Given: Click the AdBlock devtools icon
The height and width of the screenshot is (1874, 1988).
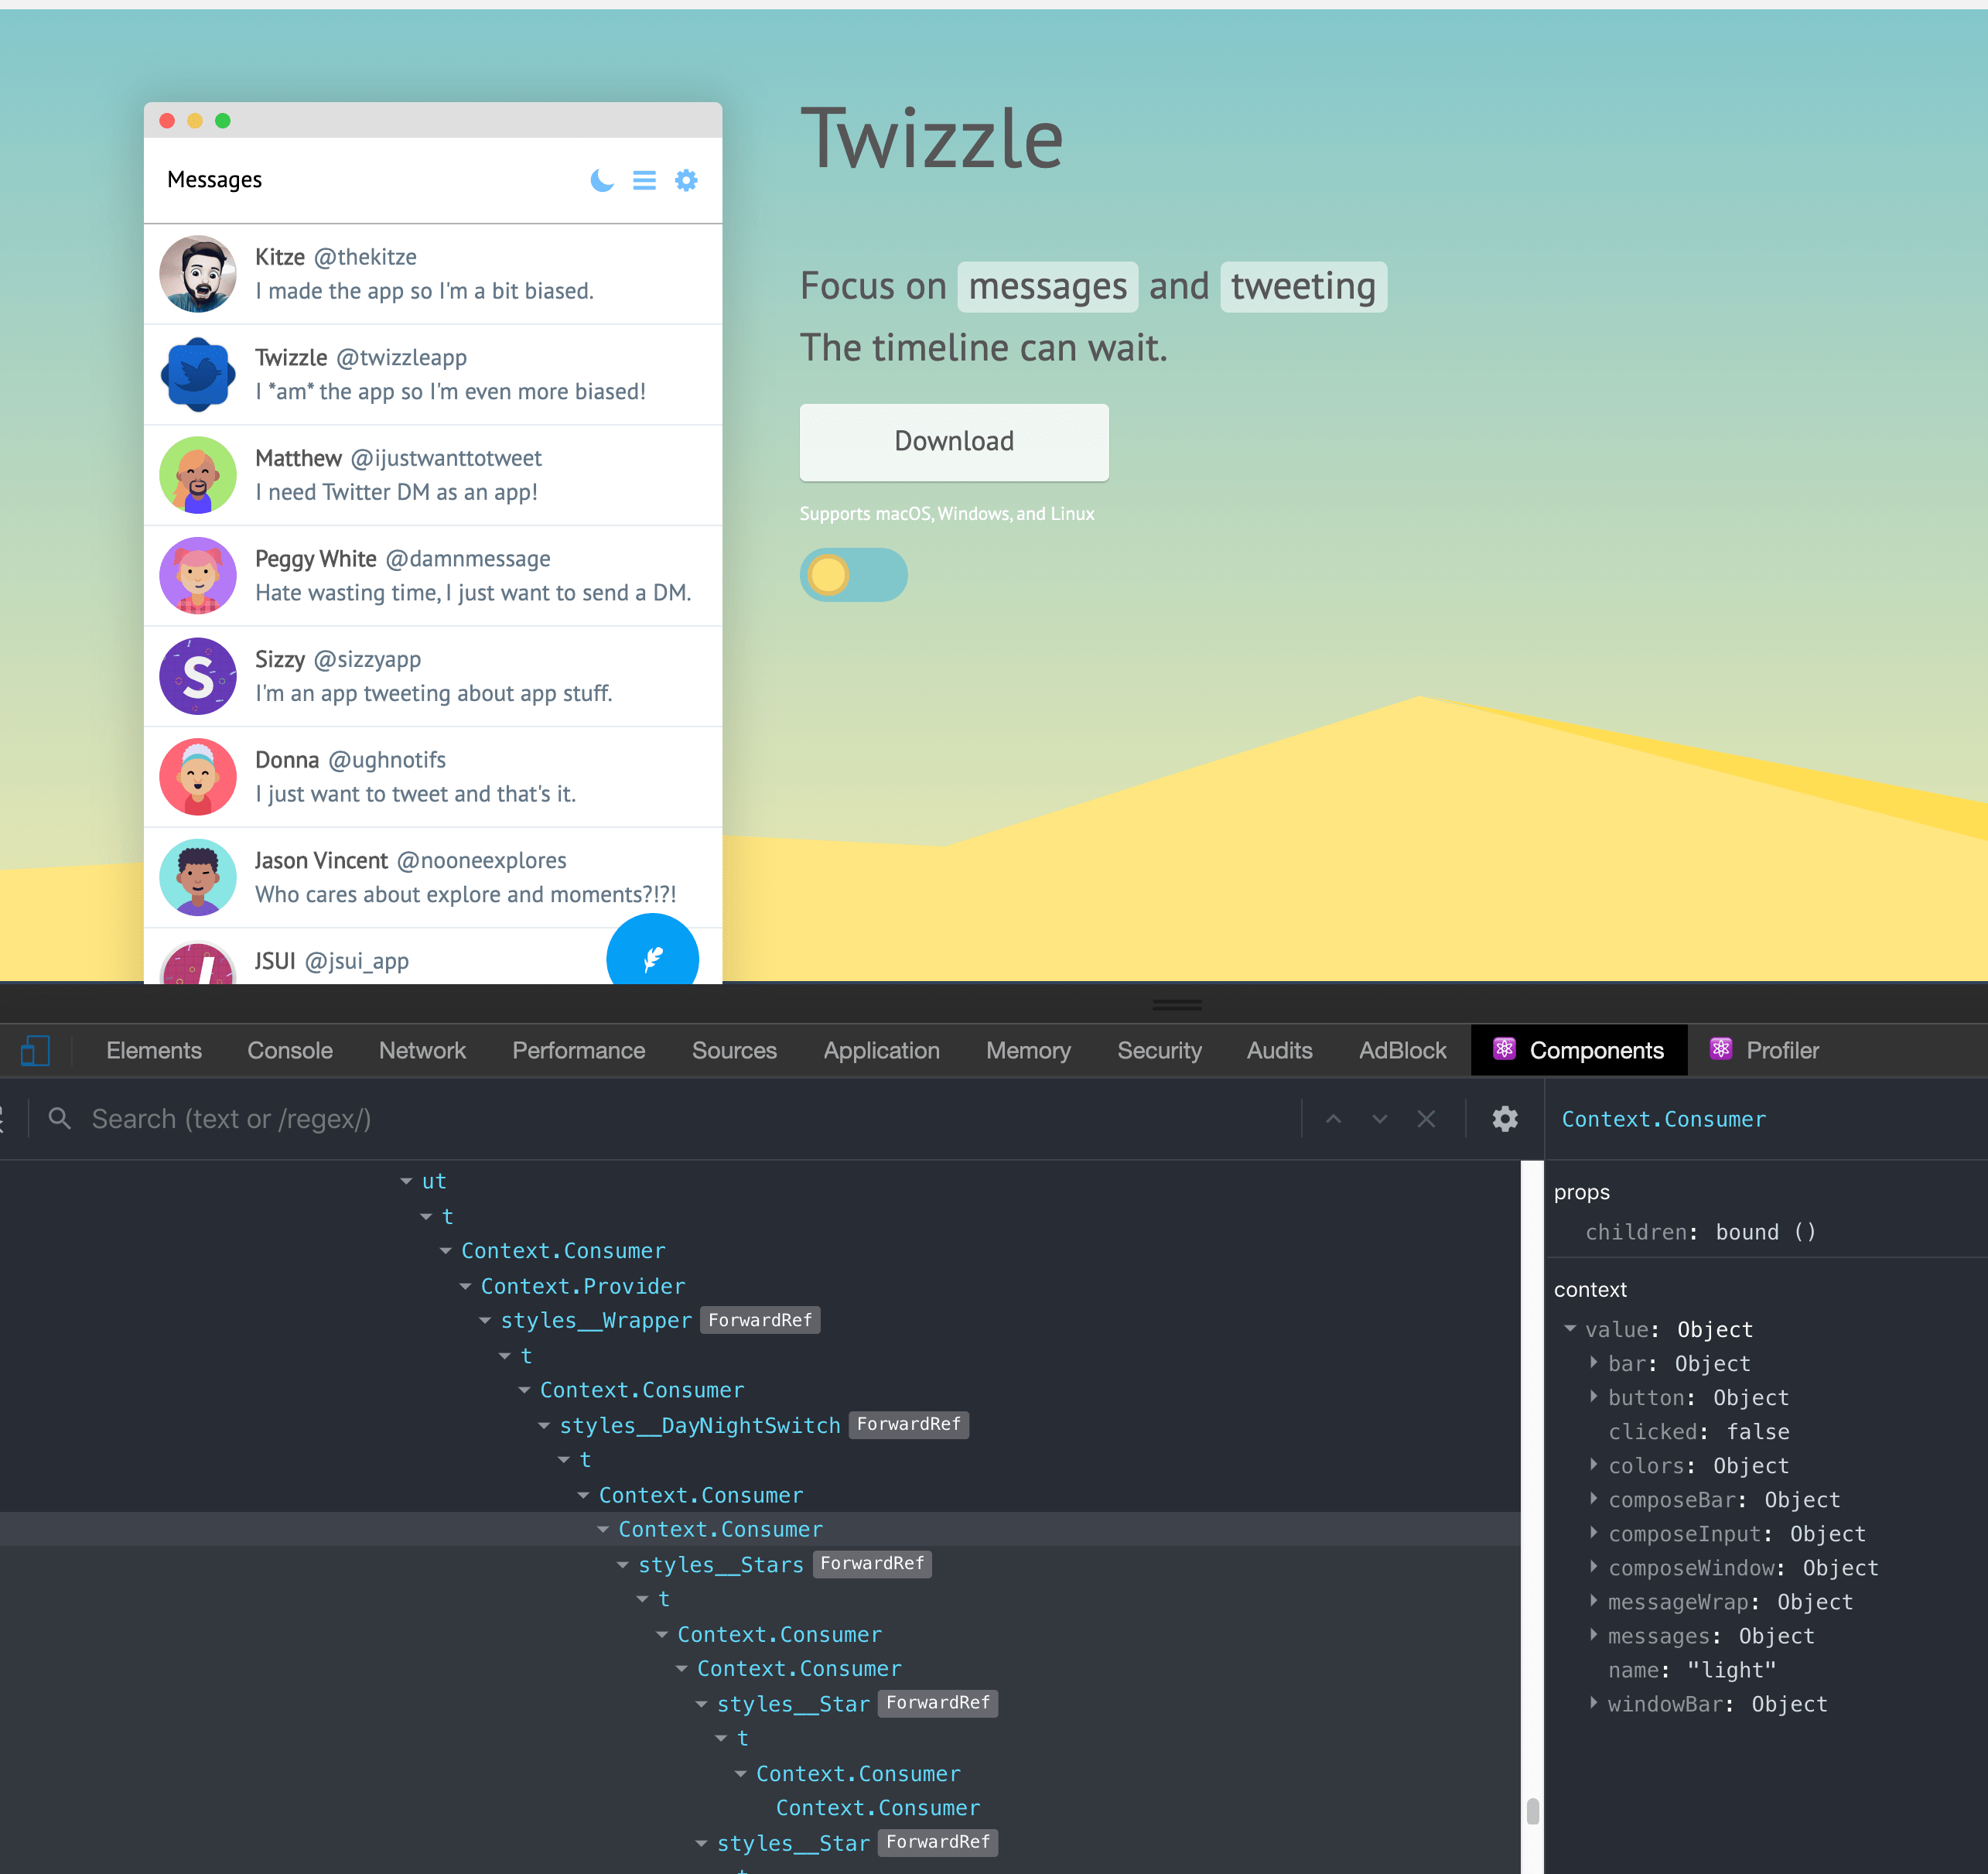Looking at the screenshot, I should click(x=1402, y=1050).
